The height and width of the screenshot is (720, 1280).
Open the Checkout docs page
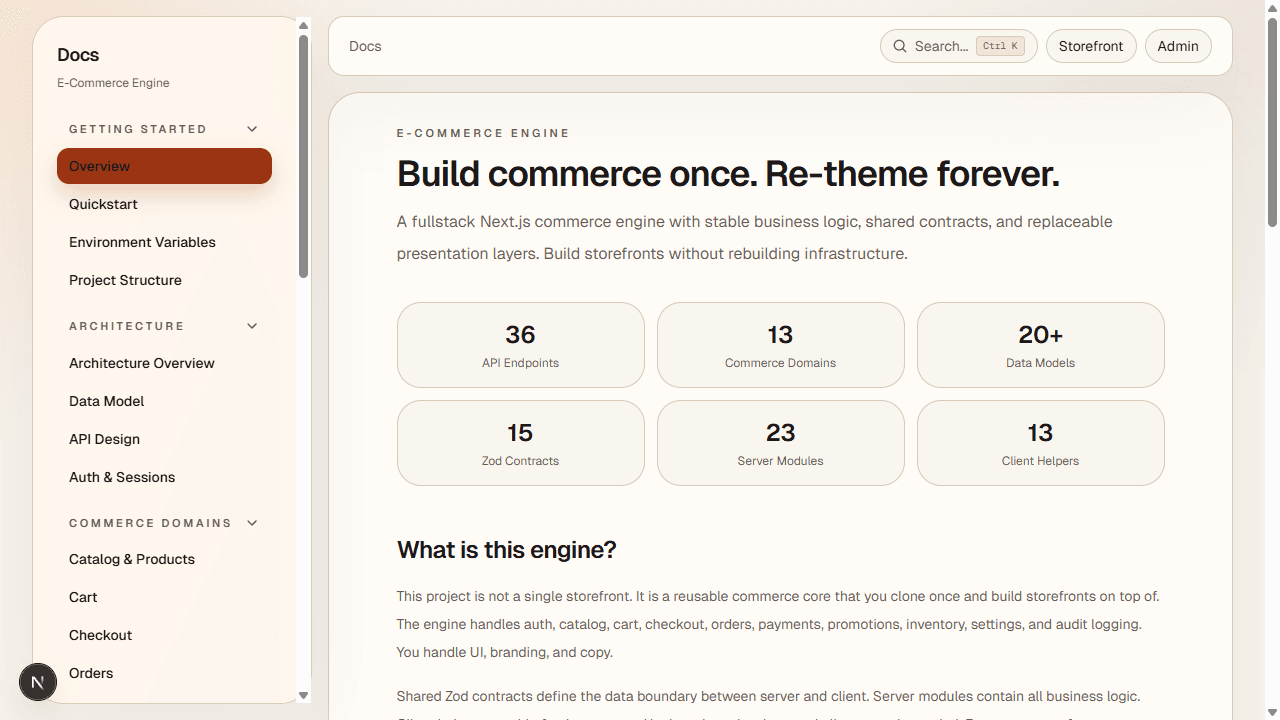pos(164,635)
